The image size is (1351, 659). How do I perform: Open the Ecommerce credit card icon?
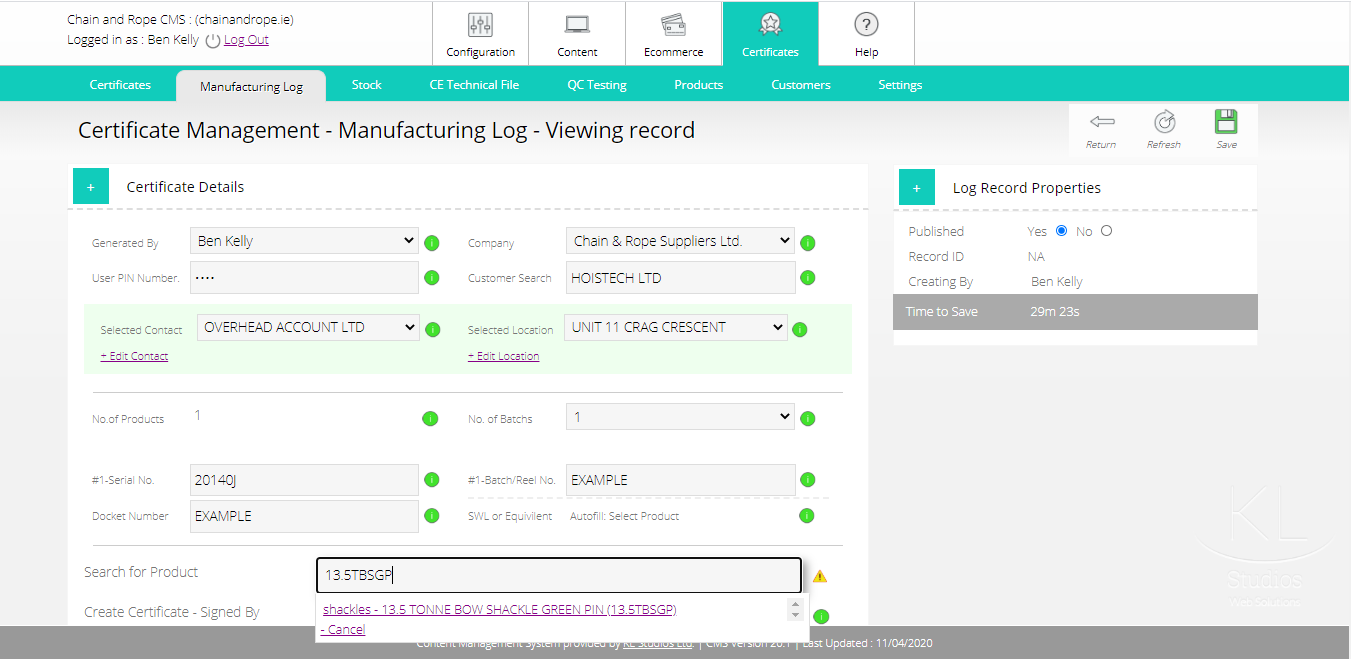[x=673, y=25]
